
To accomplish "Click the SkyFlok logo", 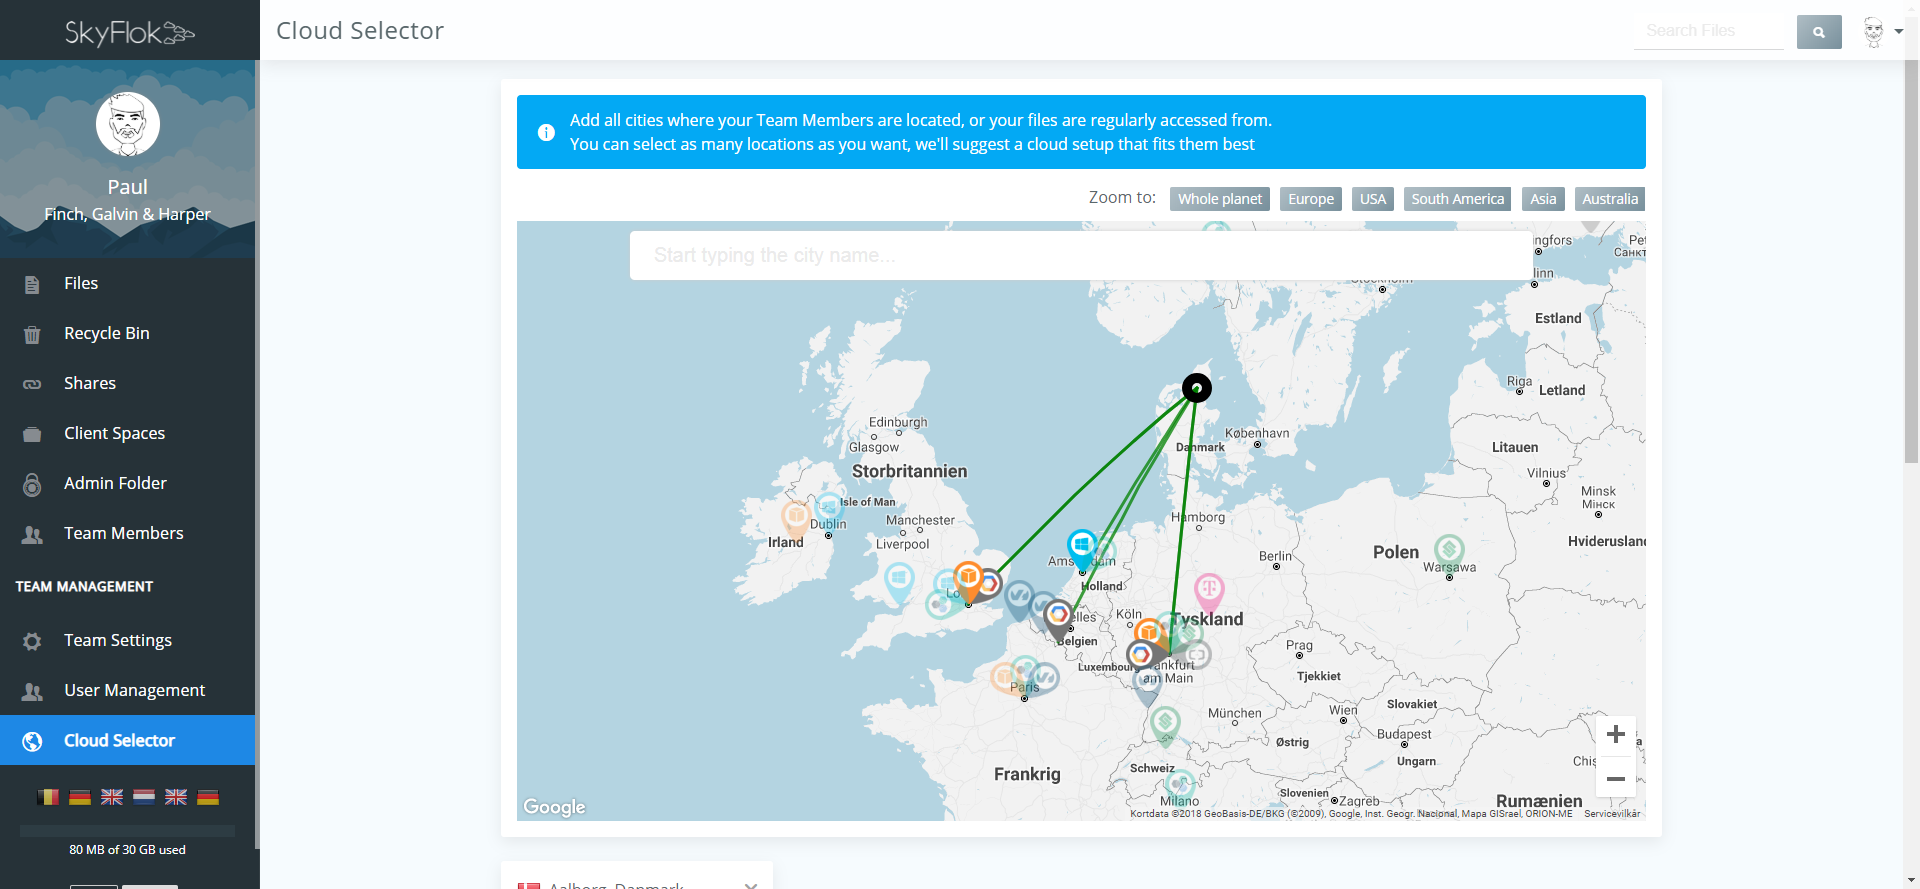I will coord(129,32).
